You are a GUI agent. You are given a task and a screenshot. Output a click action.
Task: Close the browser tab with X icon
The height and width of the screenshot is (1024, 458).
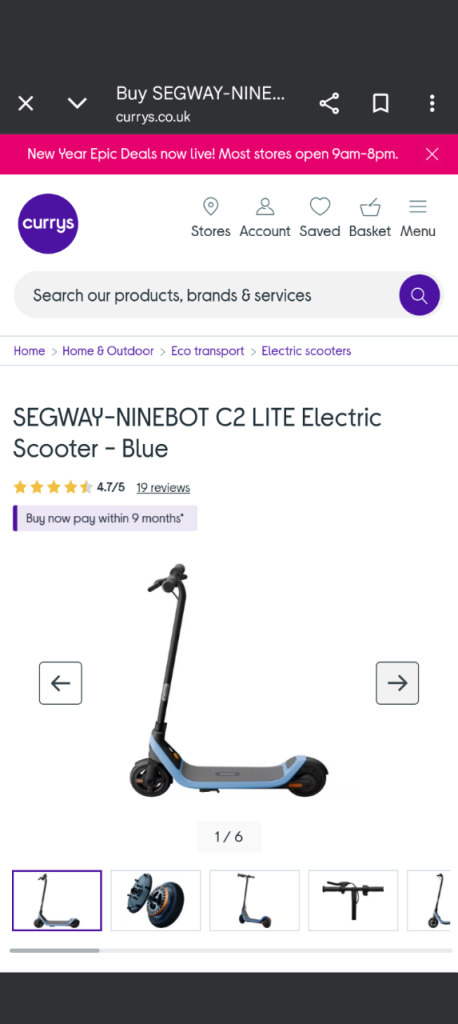click(25, 103)
